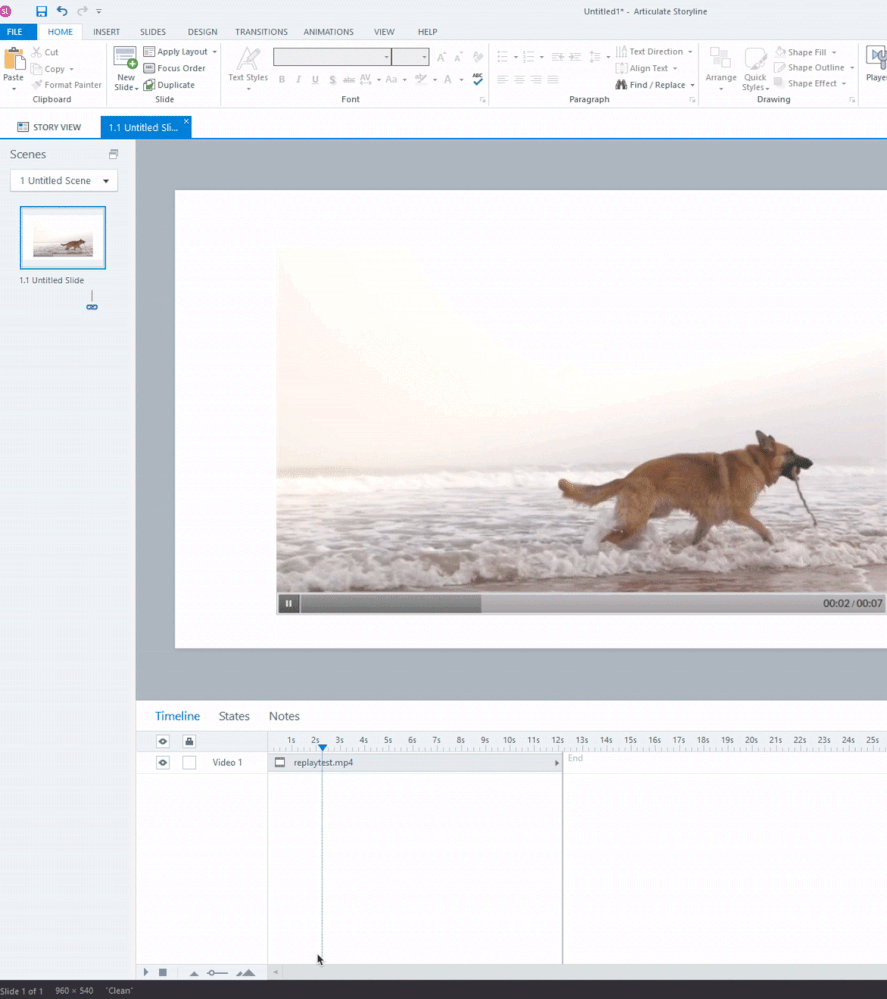Toggle visibility of Video 1 layer
Viewport: 887px width, 999px height.
162,763
